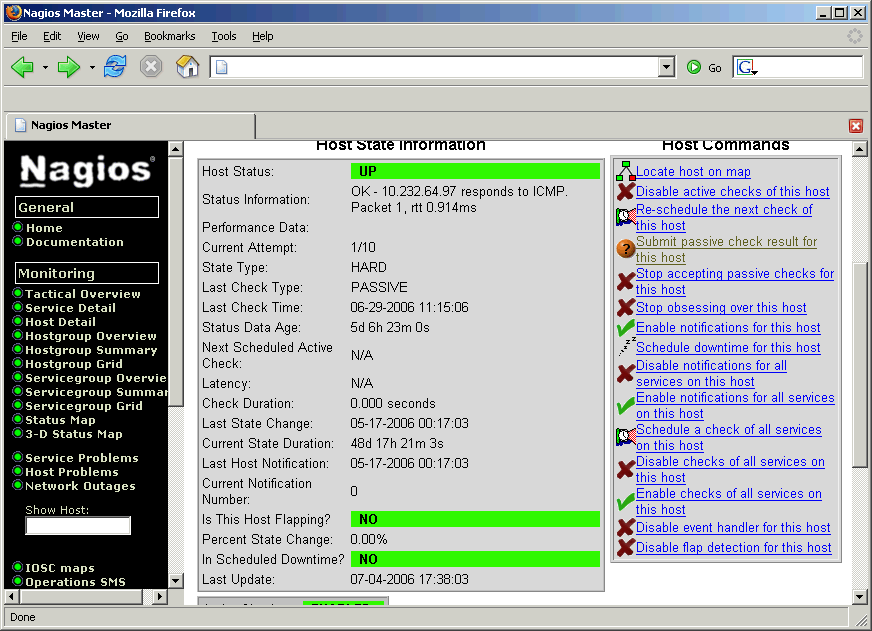Click the main page scrollbar down arrow
872x631 pixels.
[859, 597]
